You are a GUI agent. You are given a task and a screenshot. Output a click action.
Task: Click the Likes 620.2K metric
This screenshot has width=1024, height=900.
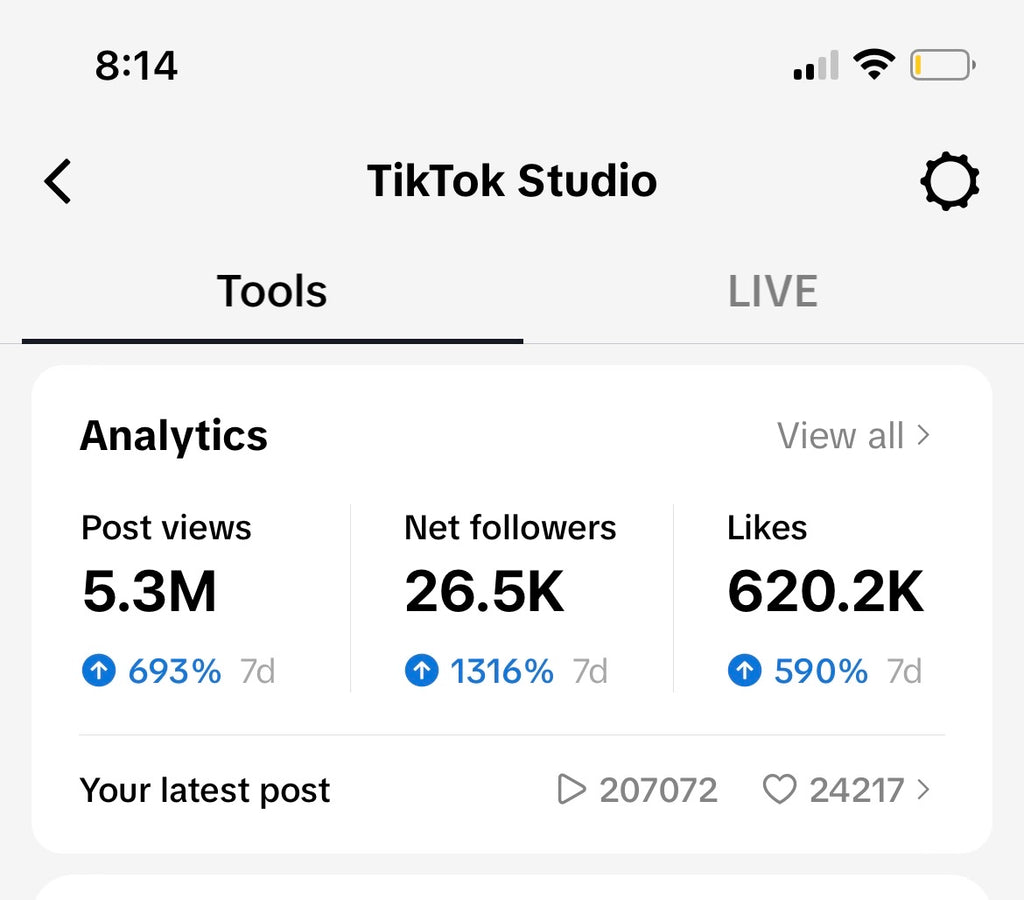coord(825,590)
